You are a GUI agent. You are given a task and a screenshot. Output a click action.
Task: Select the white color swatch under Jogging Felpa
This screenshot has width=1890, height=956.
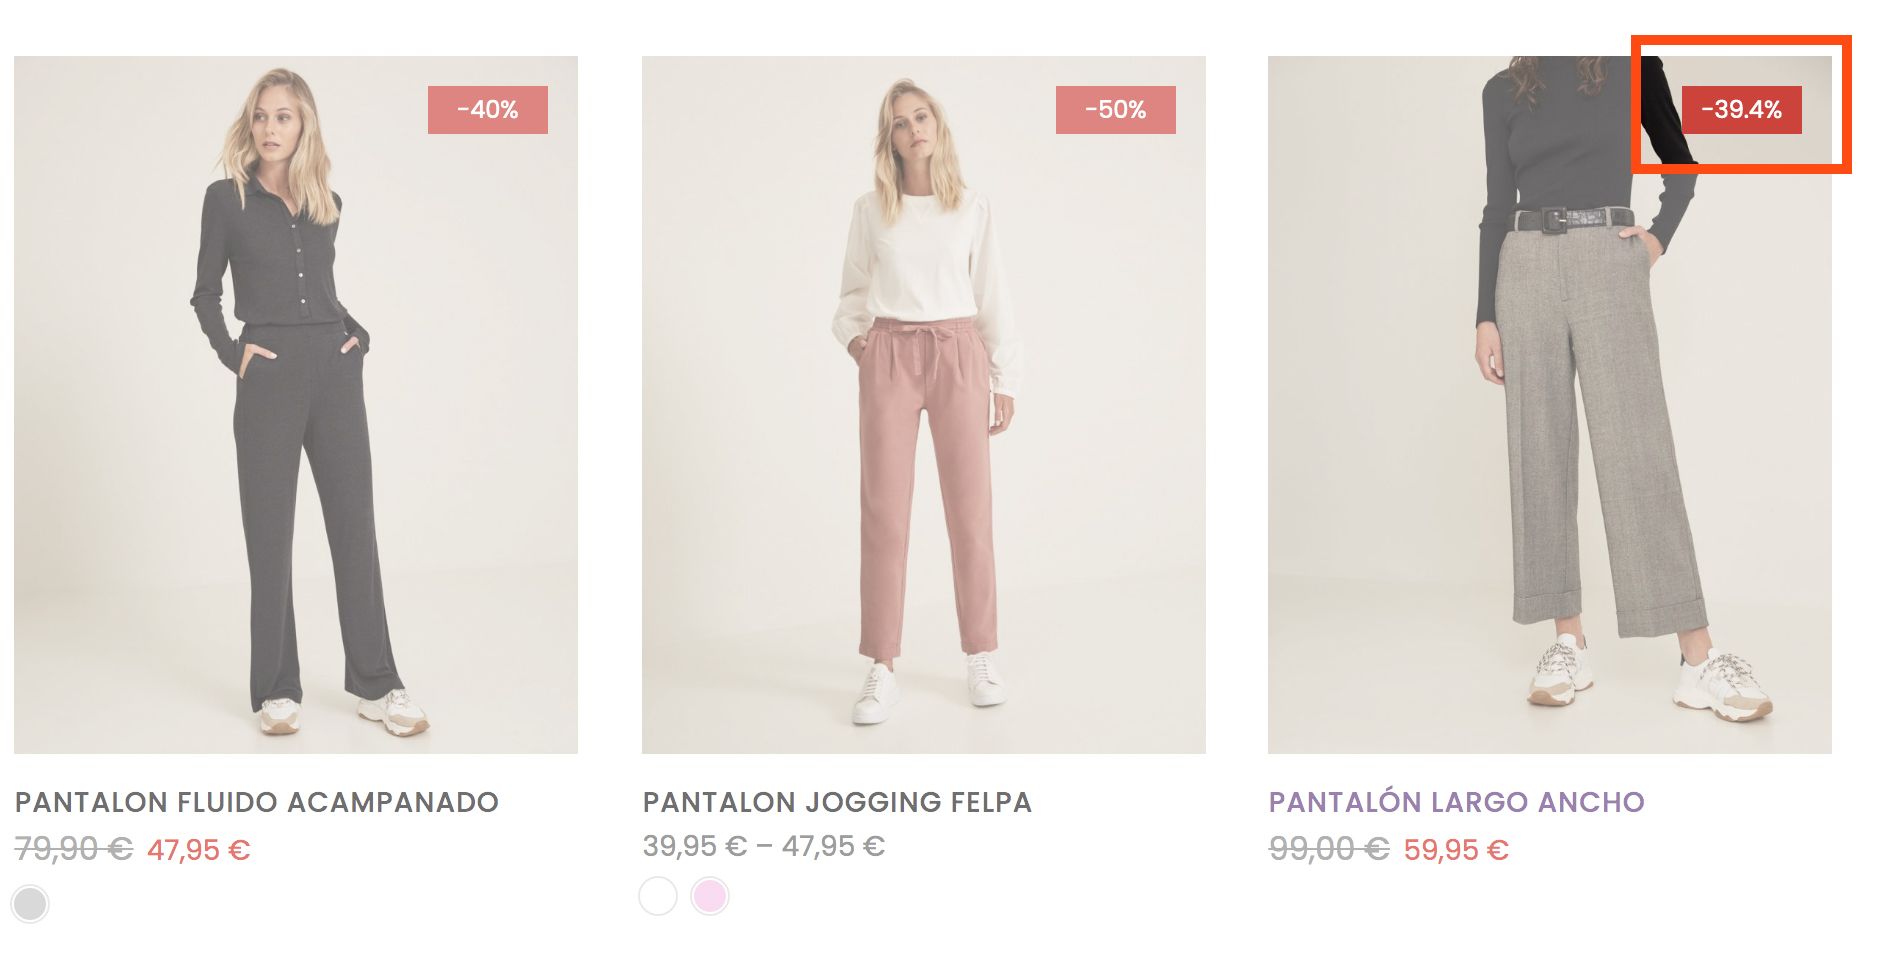[658, 896]
